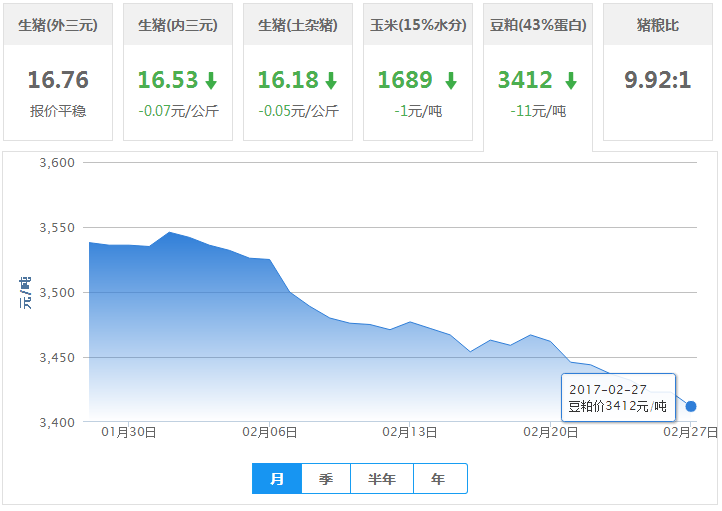Click the -1元/吨 change text
Image resolution: width=722 pixels, height=511 pixels.
tap(418, 111)
